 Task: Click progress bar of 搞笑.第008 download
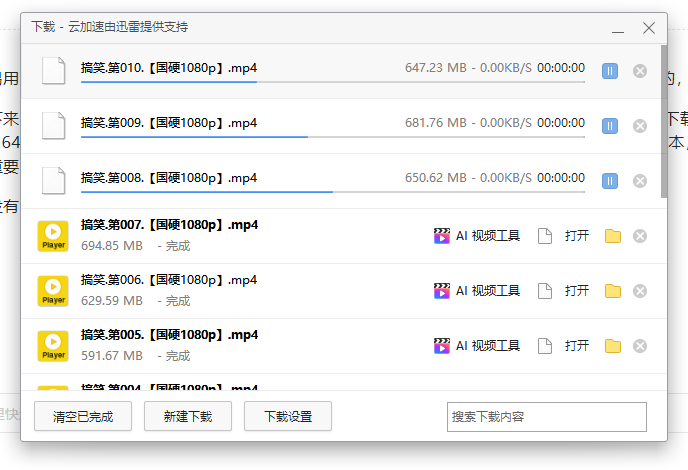[333, 192]
